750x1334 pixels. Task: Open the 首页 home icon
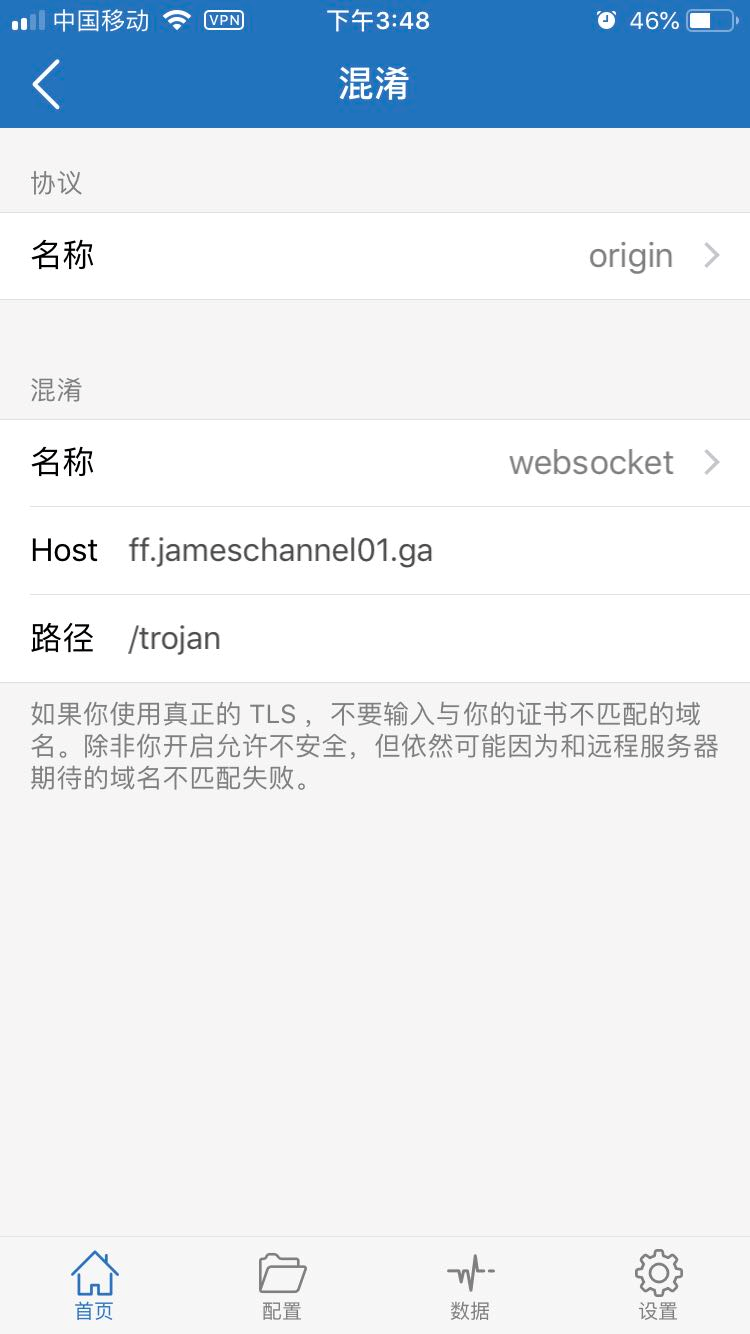tap(94, 1273)
